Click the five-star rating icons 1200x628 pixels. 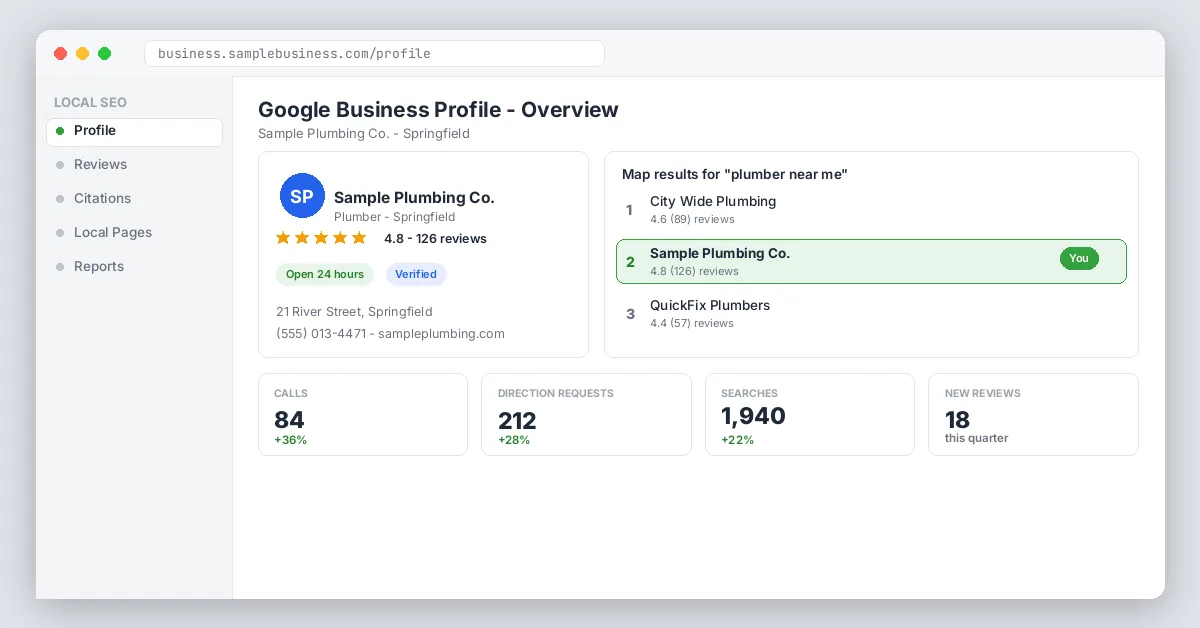pos(321,238)
